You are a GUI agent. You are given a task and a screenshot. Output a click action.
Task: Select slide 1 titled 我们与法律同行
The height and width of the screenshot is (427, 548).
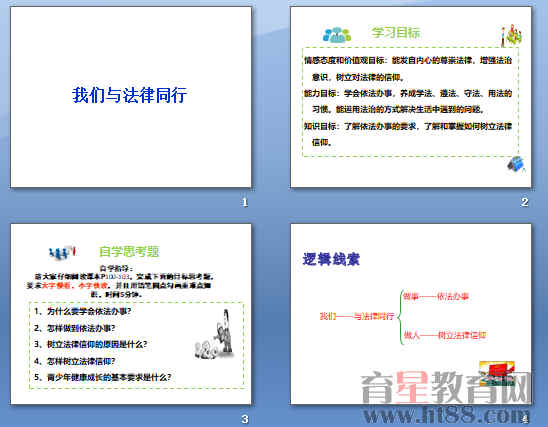pos(131,97)
